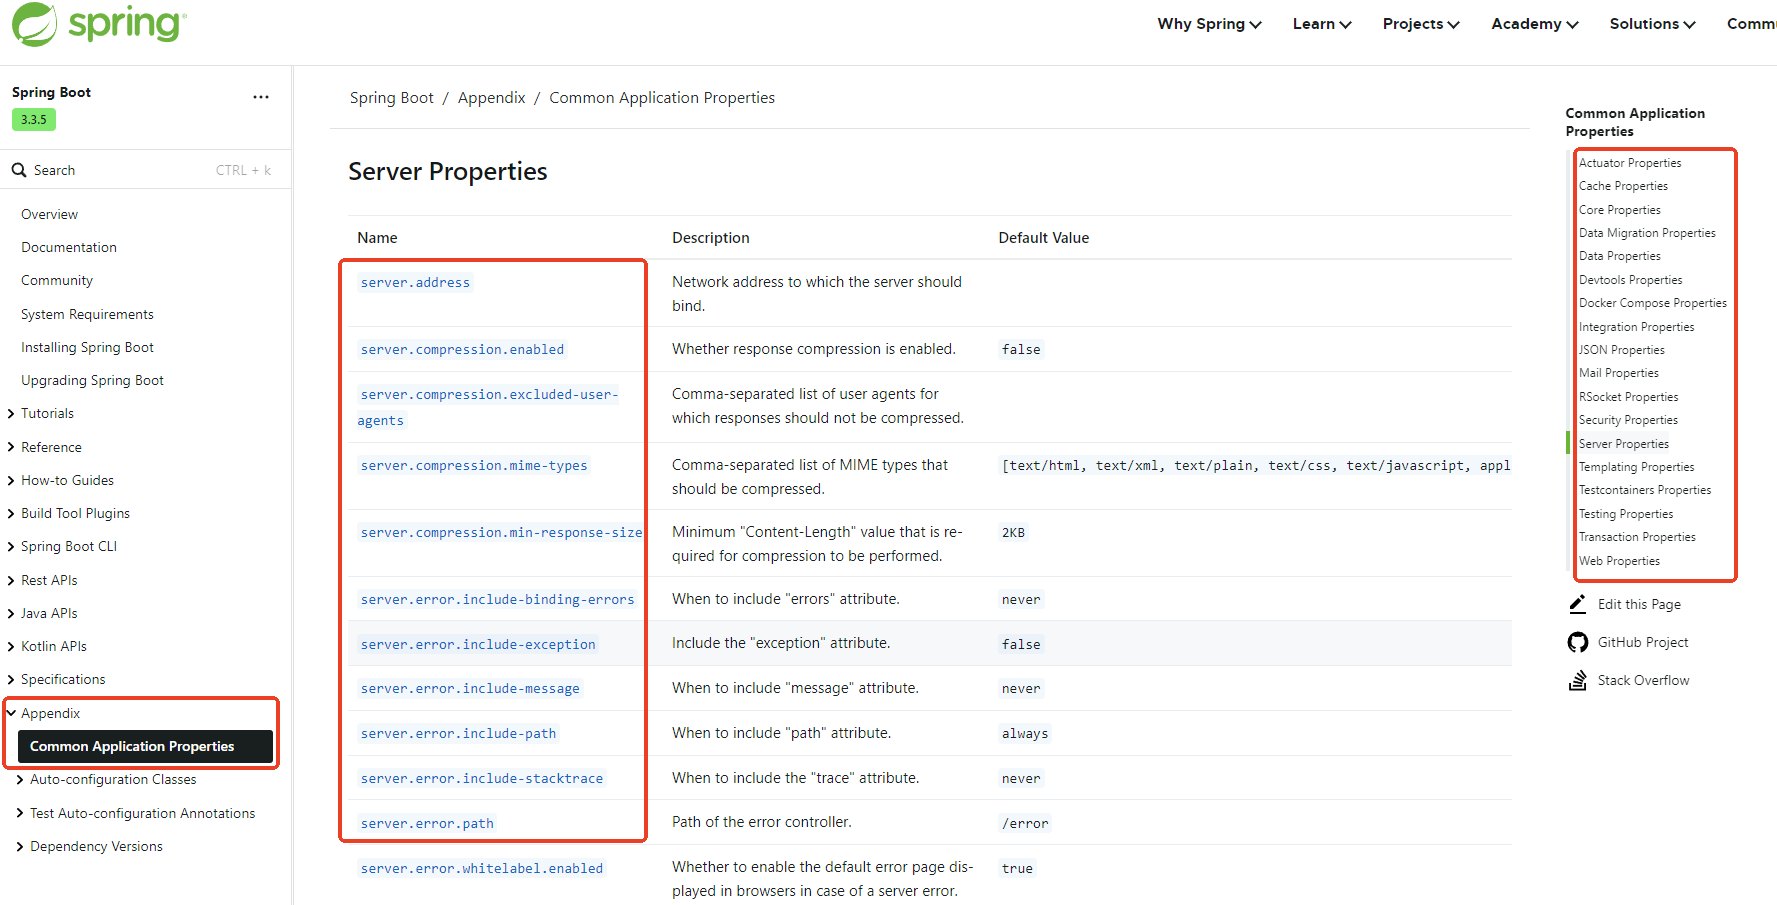Image resolution: width=1777 pixels, height=905 pixels.
Task: Click the search magnifier icon
Action: (x=19, y=170)
